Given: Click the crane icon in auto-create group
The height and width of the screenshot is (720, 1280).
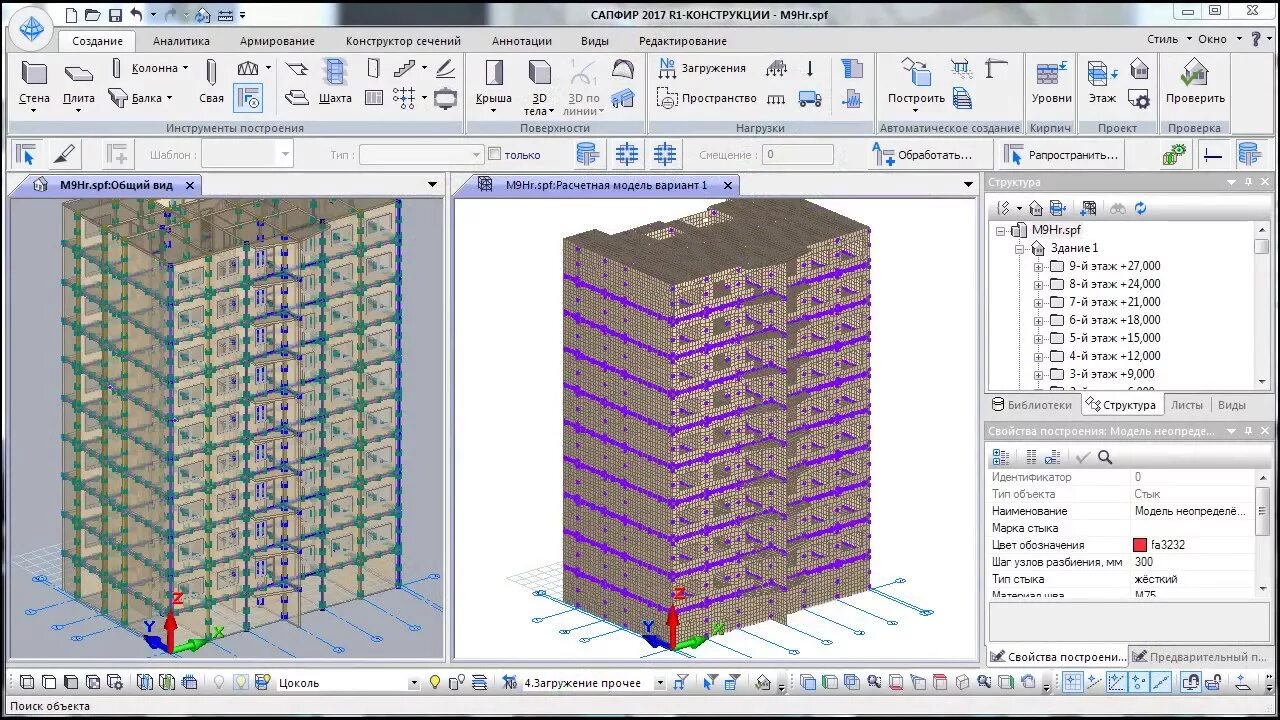Looking at the screenshot, I should point(996,68).
